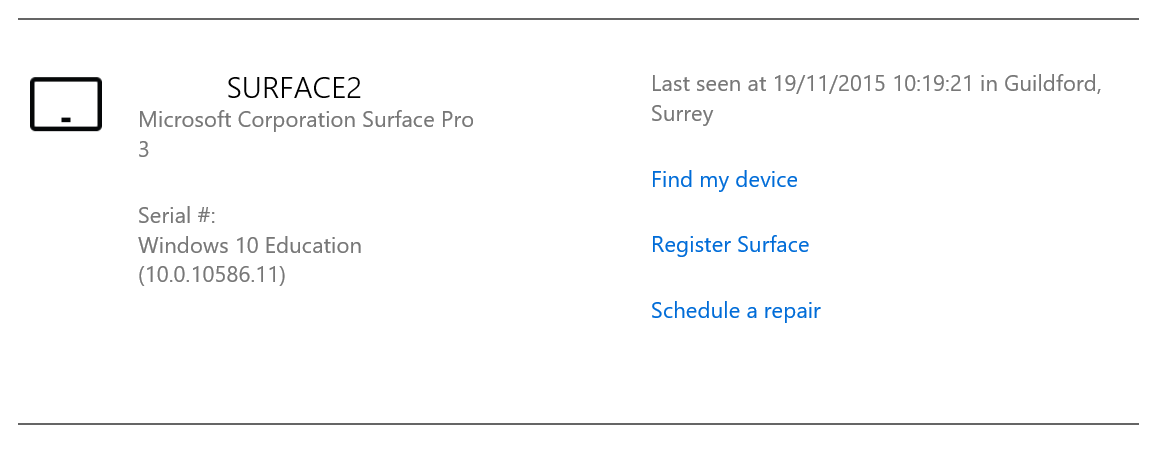This screenshot has height=449, width=1158.
Task: Click the tablet device icon
Action: point(66,104)
